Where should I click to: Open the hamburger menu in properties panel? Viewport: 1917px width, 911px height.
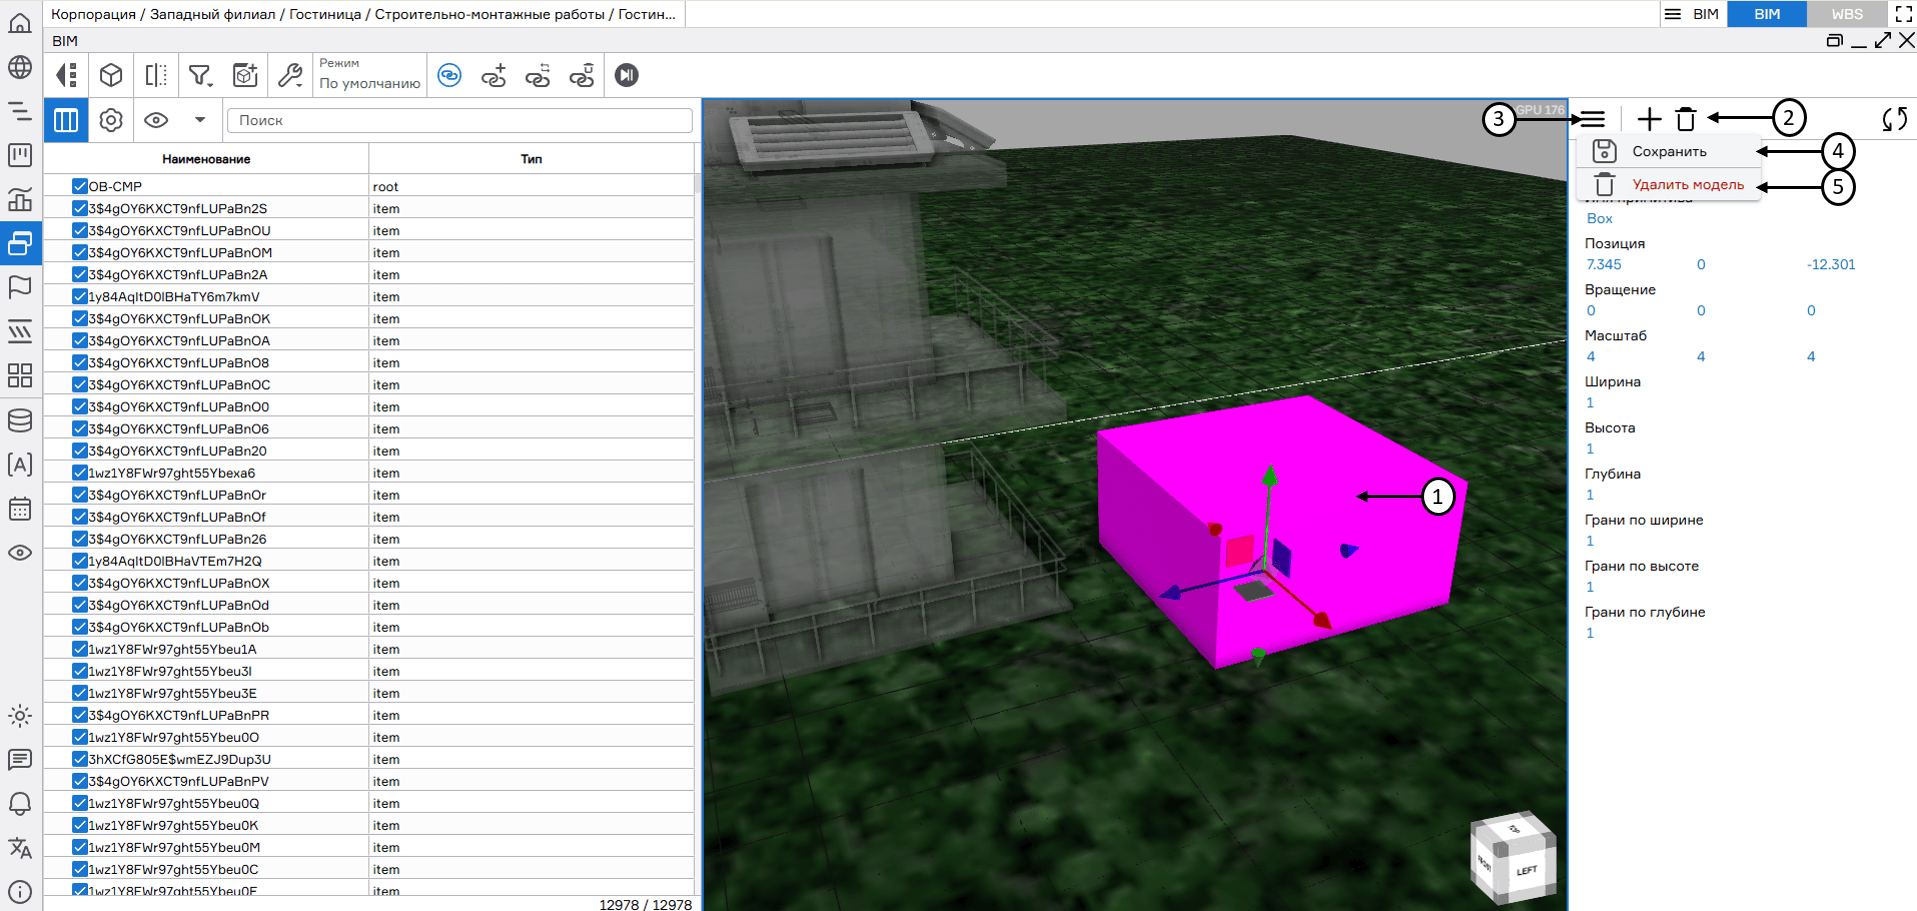pyautogui.click(x=1593, y=119)
